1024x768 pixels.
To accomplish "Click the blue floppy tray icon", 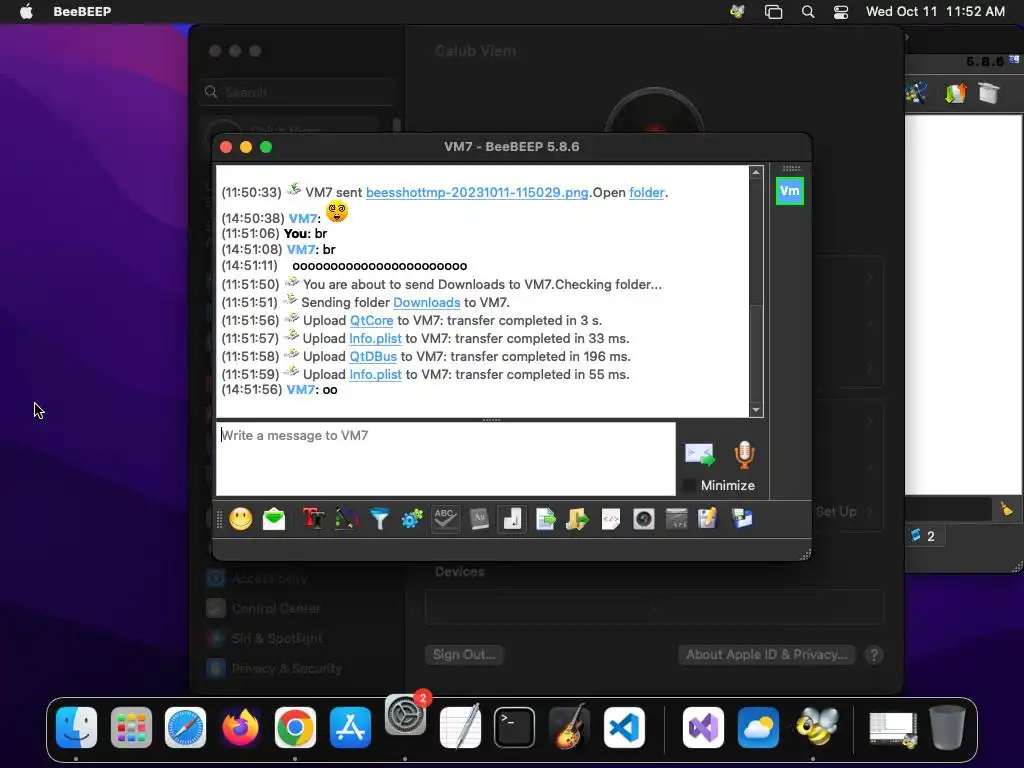I will tap(742, 519).
